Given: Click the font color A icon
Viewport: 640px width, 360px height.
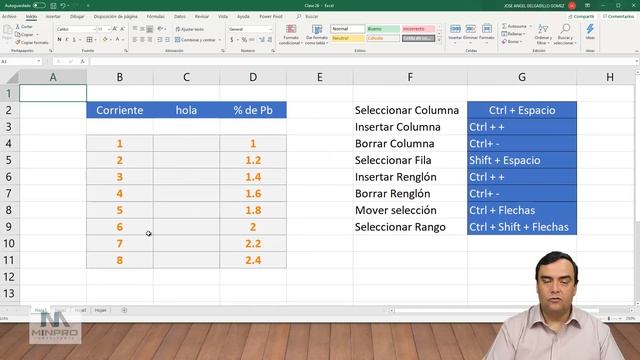Looking at the screenshot, I should 117,40.
